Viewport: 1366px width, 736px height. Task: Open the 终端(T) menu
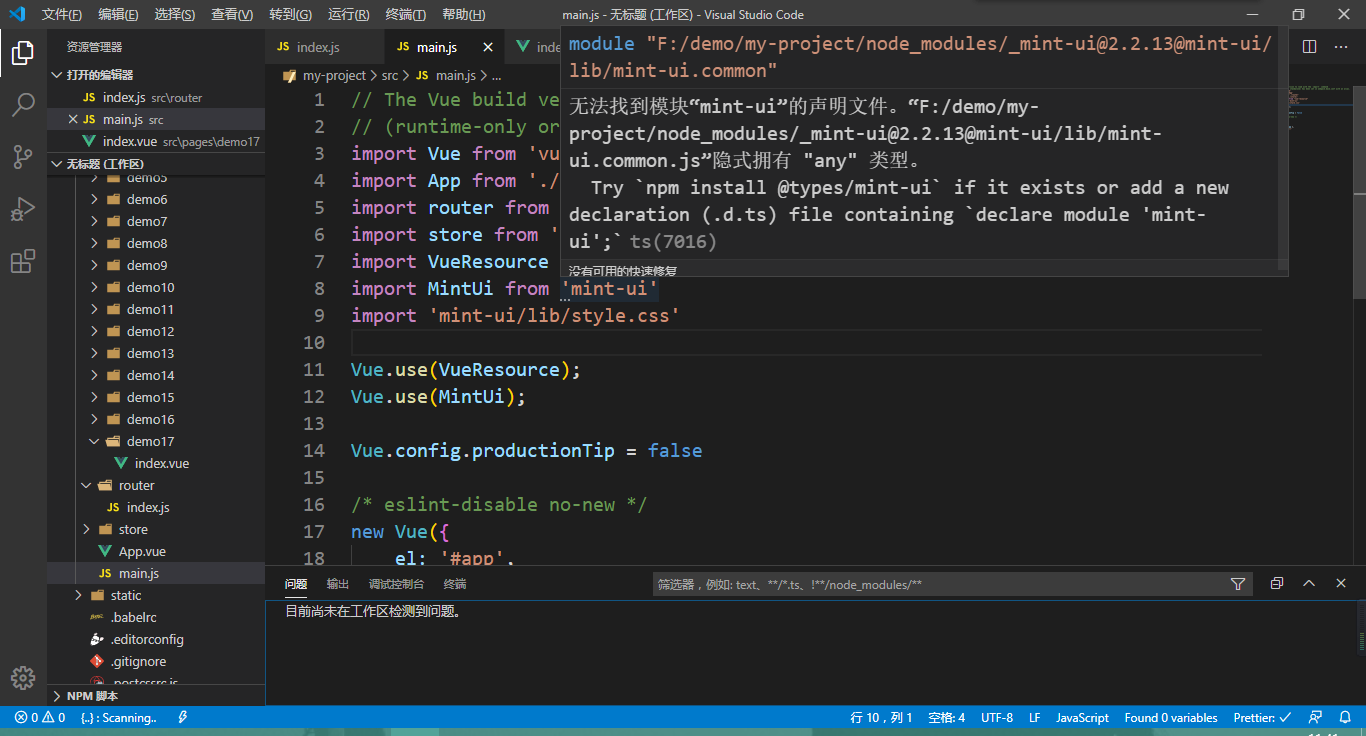point(405,15)
